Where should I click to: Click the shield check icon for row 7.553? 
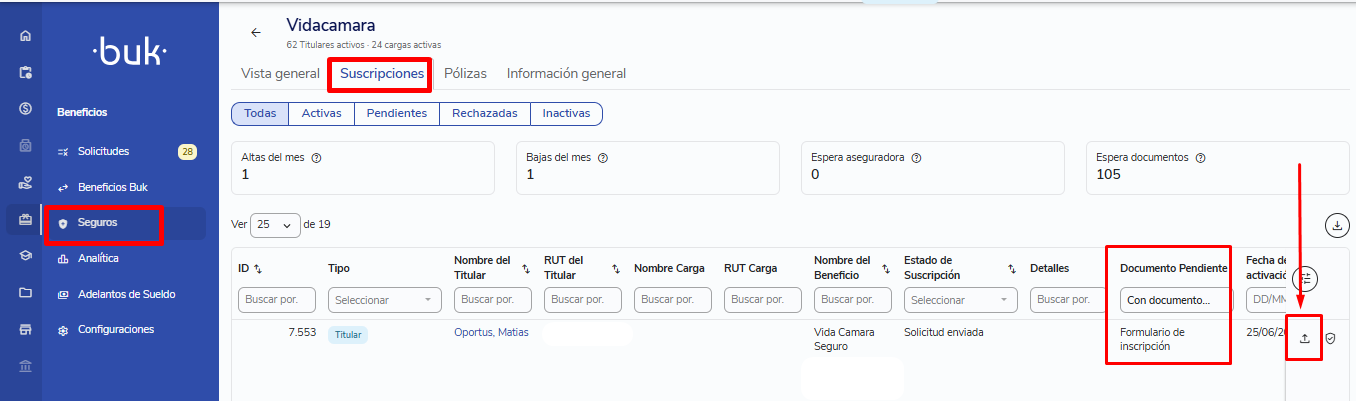tap(1330, 338)
